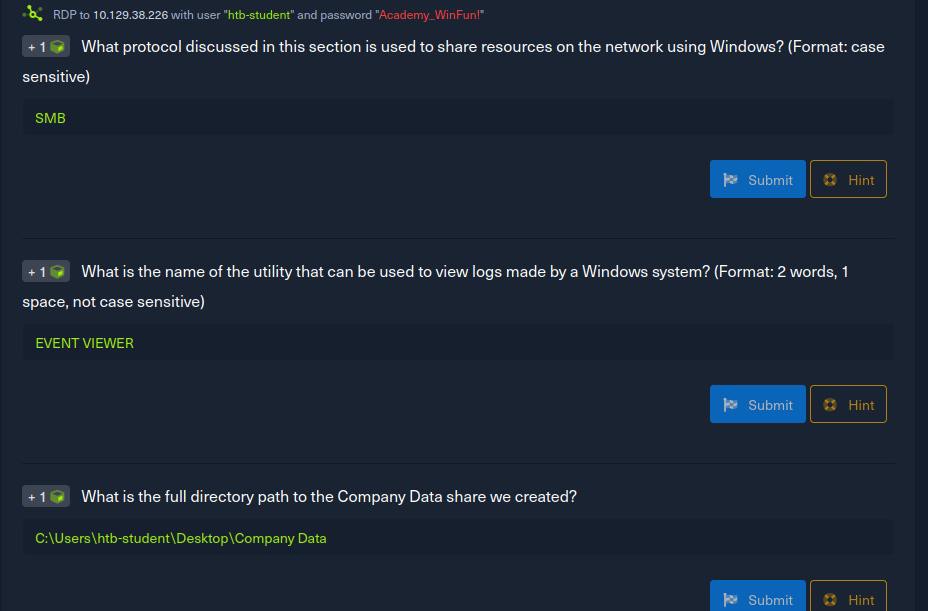This screenshot has width=928, height=611.
Task: Click the flag icon on the SMB Submit button
Action: [x=730, y=179]
